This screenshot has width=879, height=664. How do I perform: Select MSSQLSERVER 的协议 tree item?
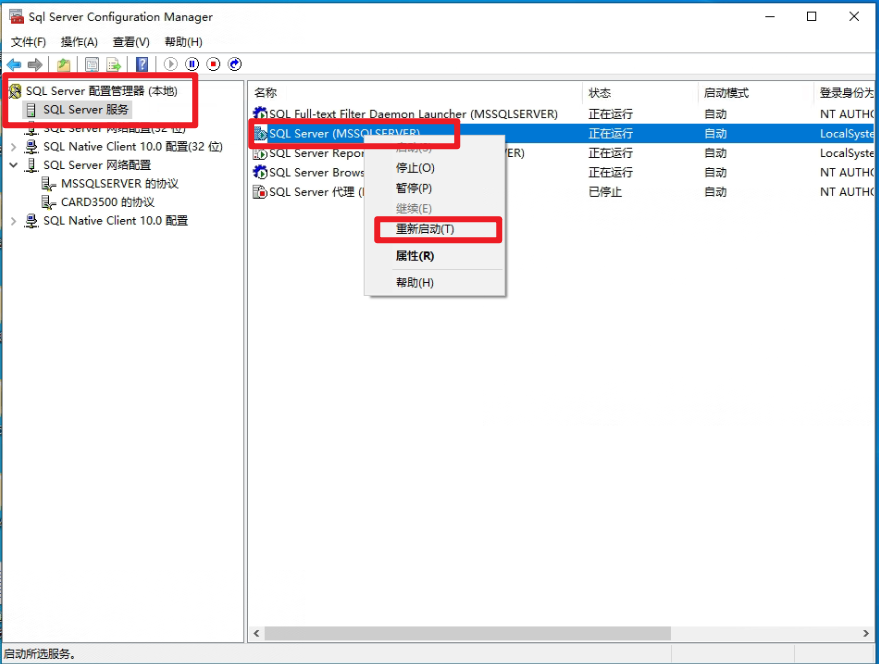[x=119, y=184]
